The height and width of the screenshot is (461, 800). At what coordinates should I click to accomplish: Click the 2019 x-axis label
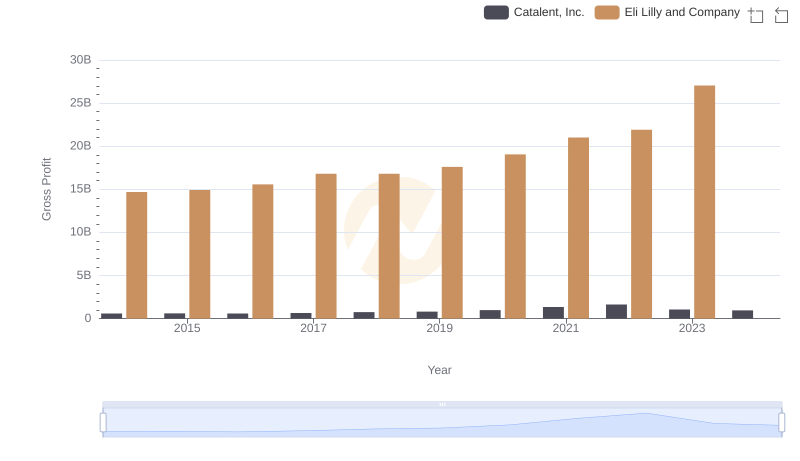(439, 328)
